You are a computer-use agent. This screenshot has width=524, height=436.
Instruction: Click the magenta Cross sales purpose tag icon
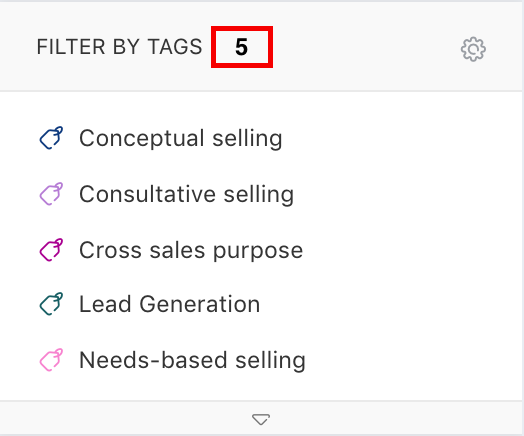(51, 250)
